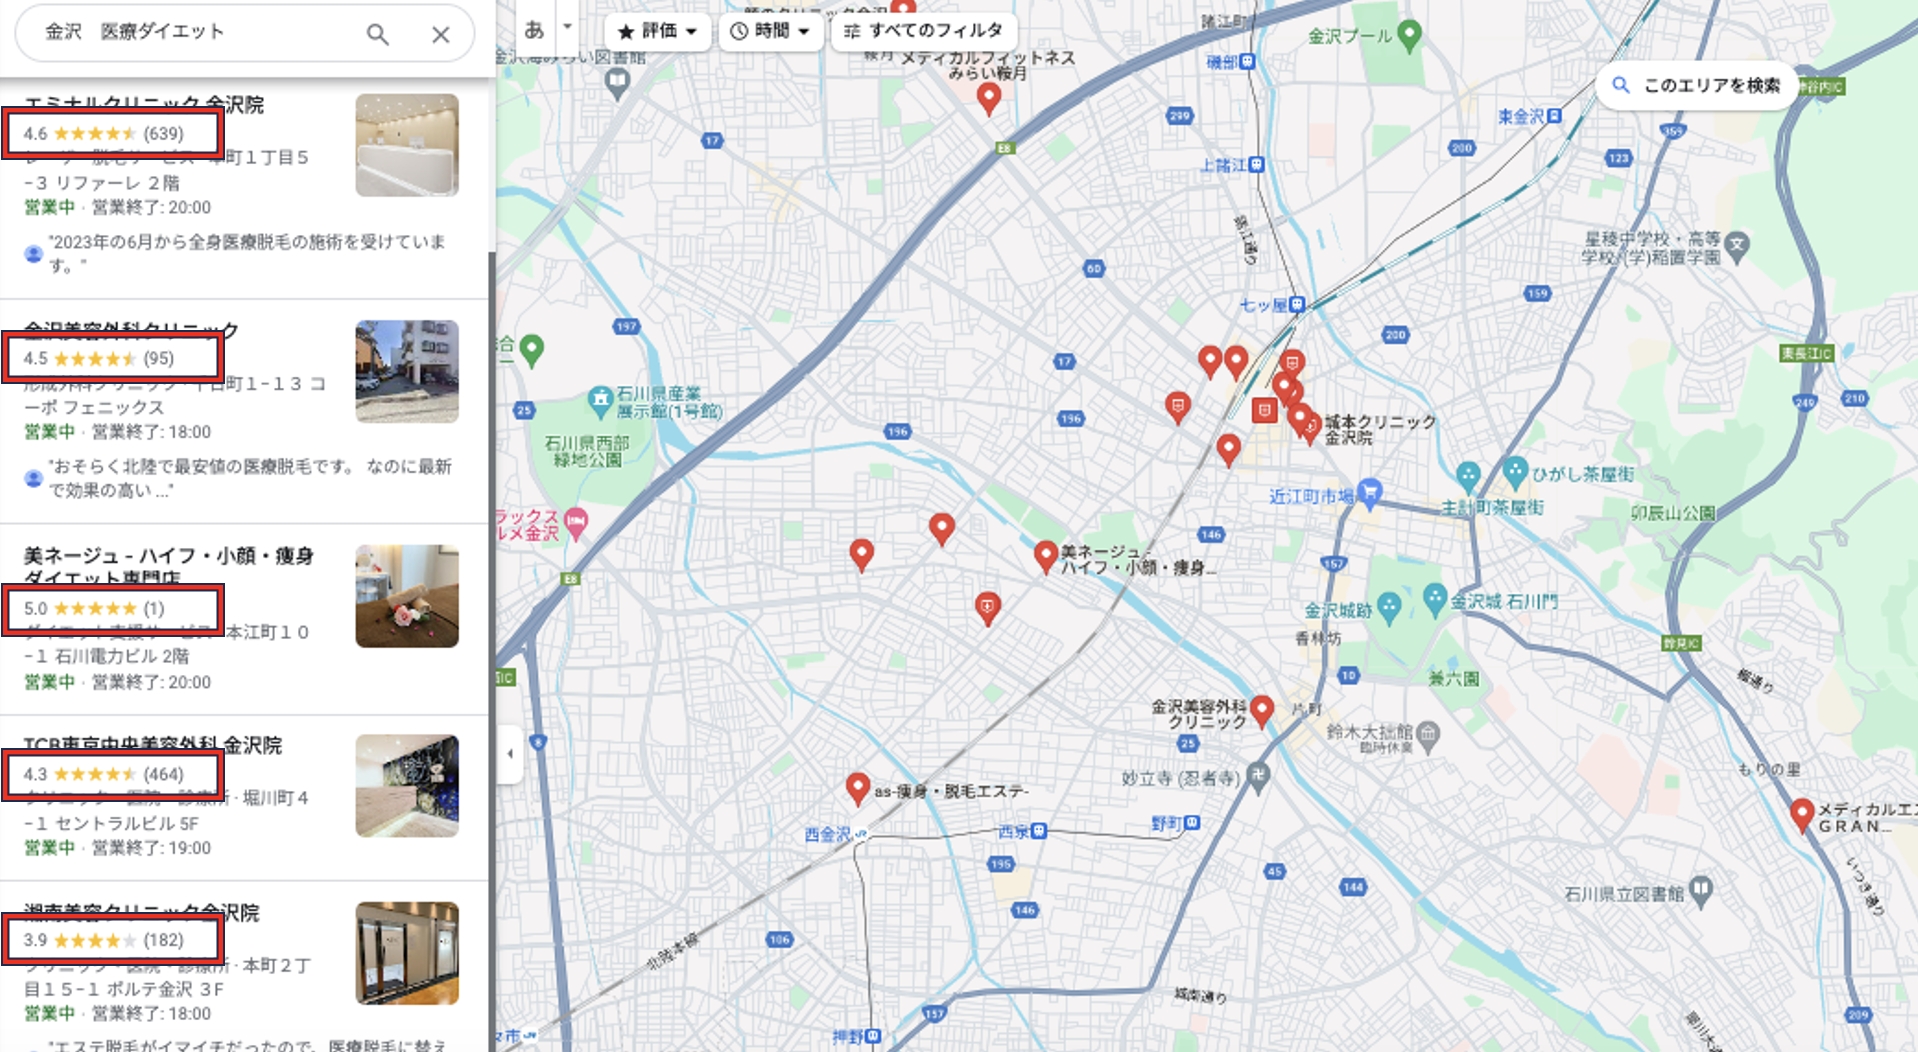The width and height of the screenshot is (1918, 1052).
Task: Click the あ input method button
Action: coord(535,30)
